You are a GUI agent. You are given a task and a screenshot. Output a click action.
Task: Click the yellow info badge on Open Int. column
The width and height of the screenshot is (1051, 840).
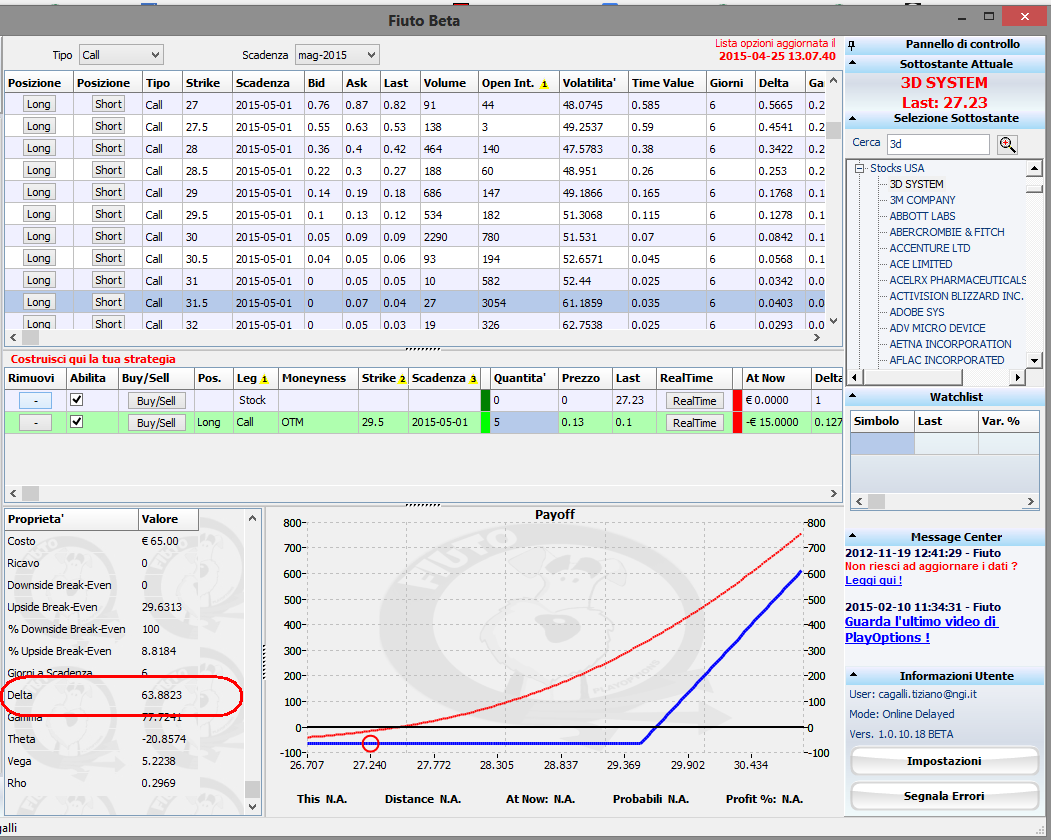point(544,84)
